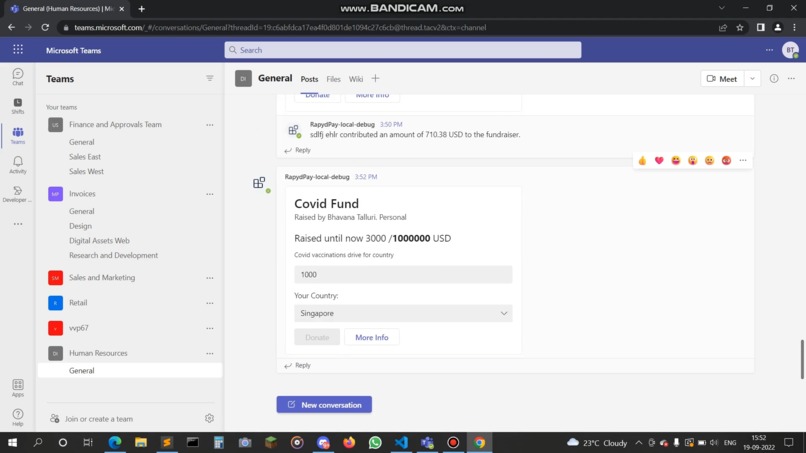Image resolution: width=806 pixels, height=453 pixels.
Task: Open the Sales and Marketing team
Action: tap(102, 278)
